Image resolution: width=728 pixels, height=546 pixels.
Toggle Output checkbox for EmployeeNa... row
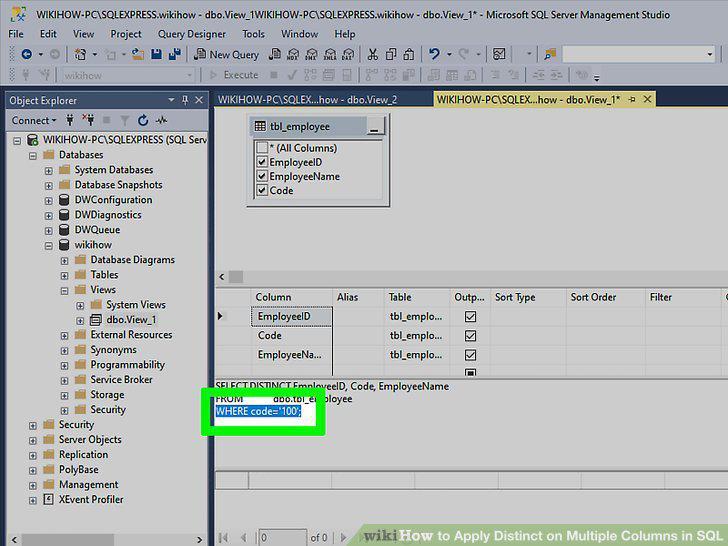point(470,355)
